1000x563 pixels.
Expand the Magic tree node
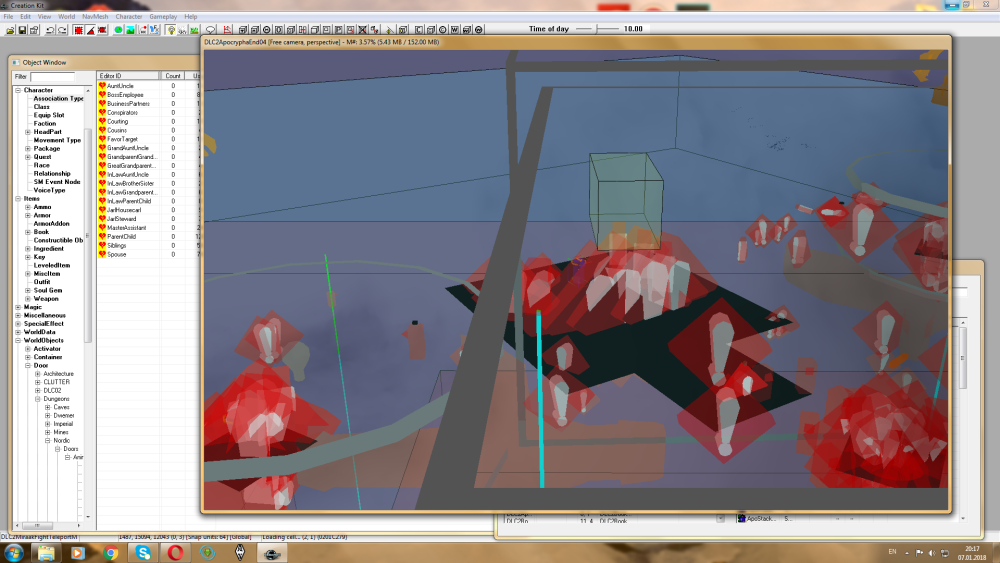(x=18, y=307)
